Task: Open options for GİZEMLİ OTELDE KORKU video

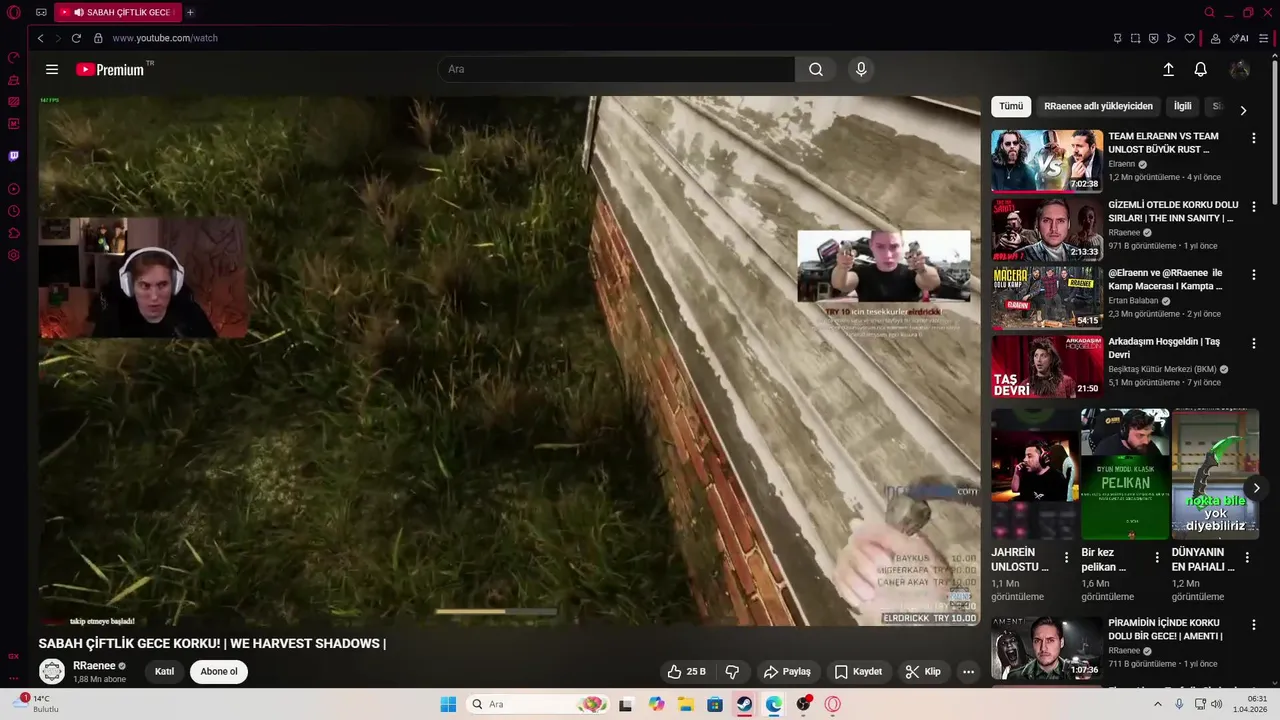Action: [x=1254, y=207]
